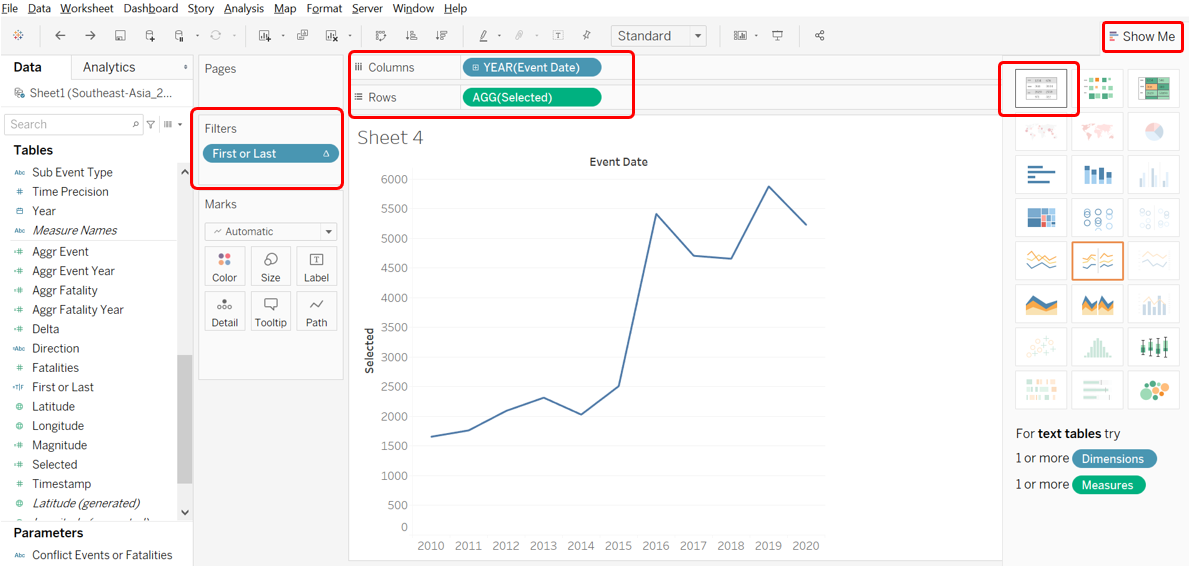Image resolution: width=1195 pixels, height=566 pixels.
Task: Switch to the Analytics tab
Action: pyautogui.click(x=109, y=68)
